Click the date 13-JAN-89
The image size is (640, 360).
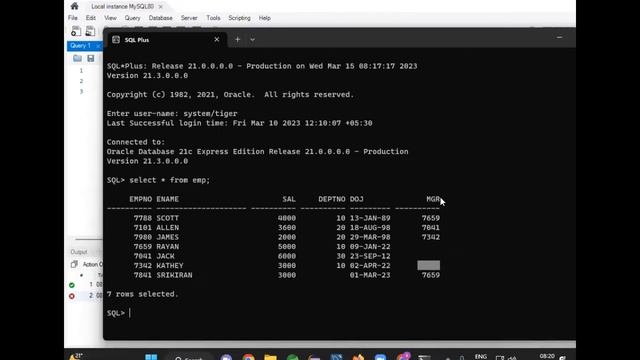(x=370, y=218)
